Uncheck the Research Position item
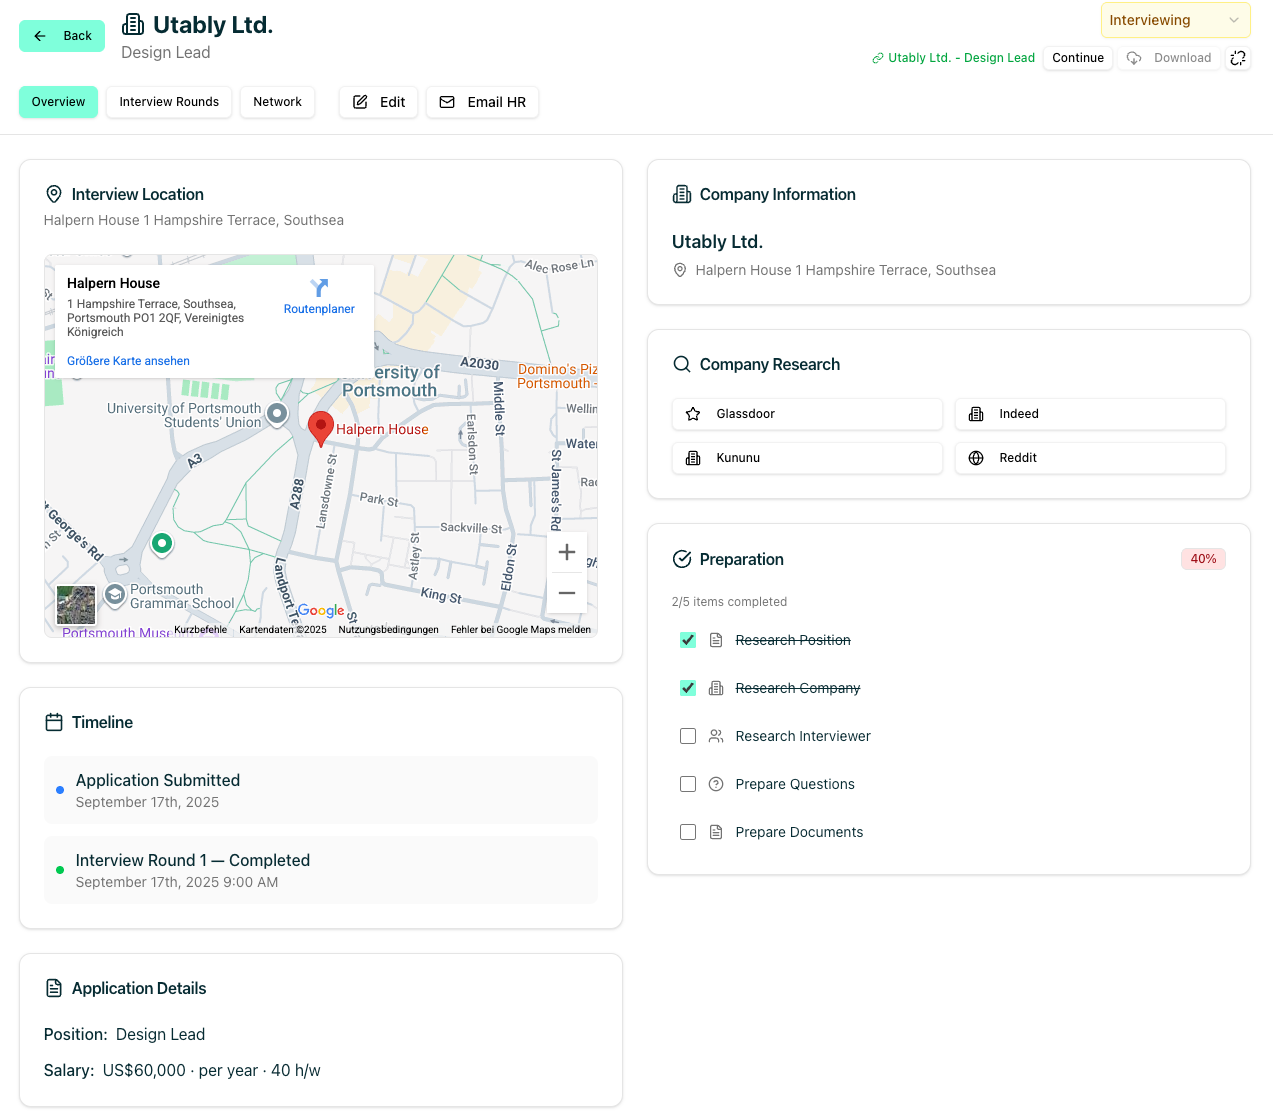This screenshot has width=1273, height=1120. pos(688,640)
